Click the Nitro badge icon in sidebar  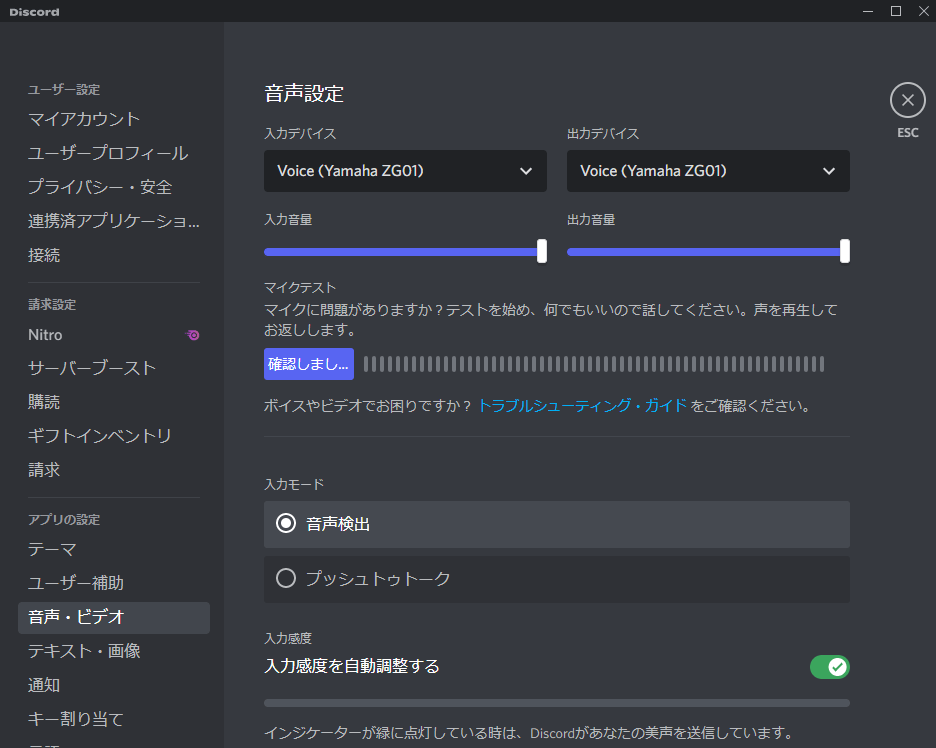(x=193, y=335)
